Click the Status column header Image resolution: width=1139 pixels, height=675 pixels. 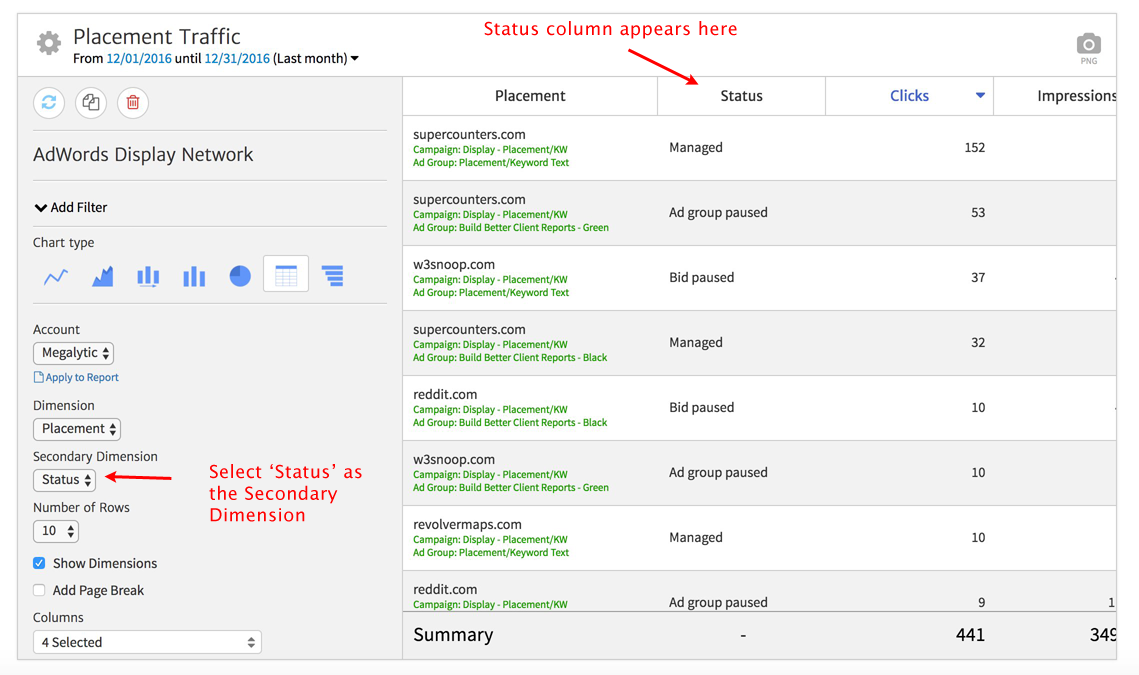[x=741, y=95]
